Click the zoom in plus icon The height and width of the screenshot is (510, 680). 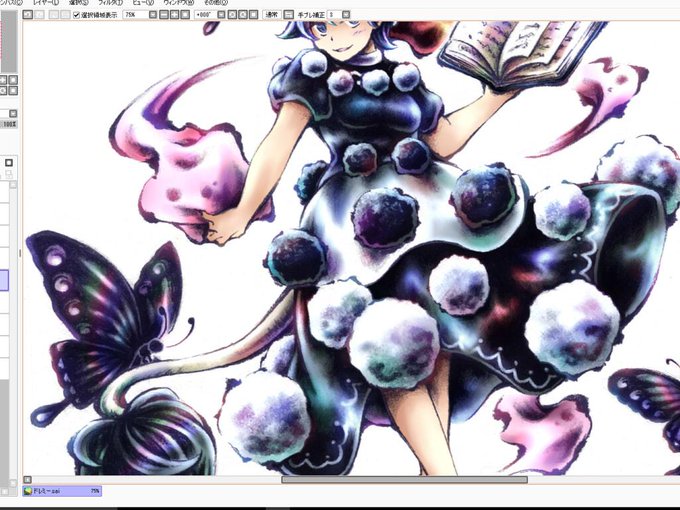[x=174, y=15]
